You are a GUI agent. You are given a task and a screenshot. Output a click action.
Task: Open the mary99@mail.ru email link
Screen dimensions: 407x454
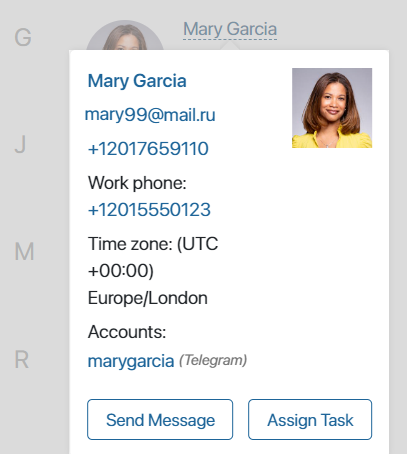(x=150, y=115)
